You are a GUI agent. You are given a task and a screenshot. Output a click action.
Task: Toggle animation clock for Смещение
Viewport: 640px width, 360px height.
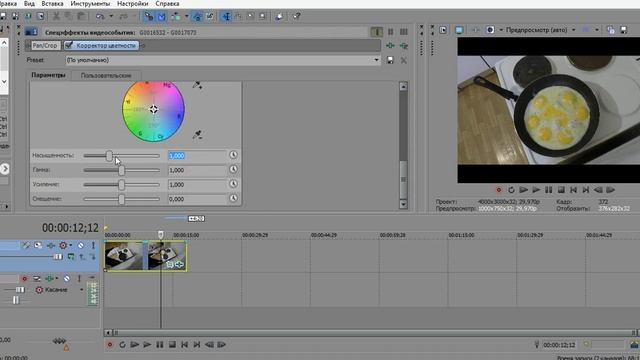pyautogui.click(x=233, y=198)
